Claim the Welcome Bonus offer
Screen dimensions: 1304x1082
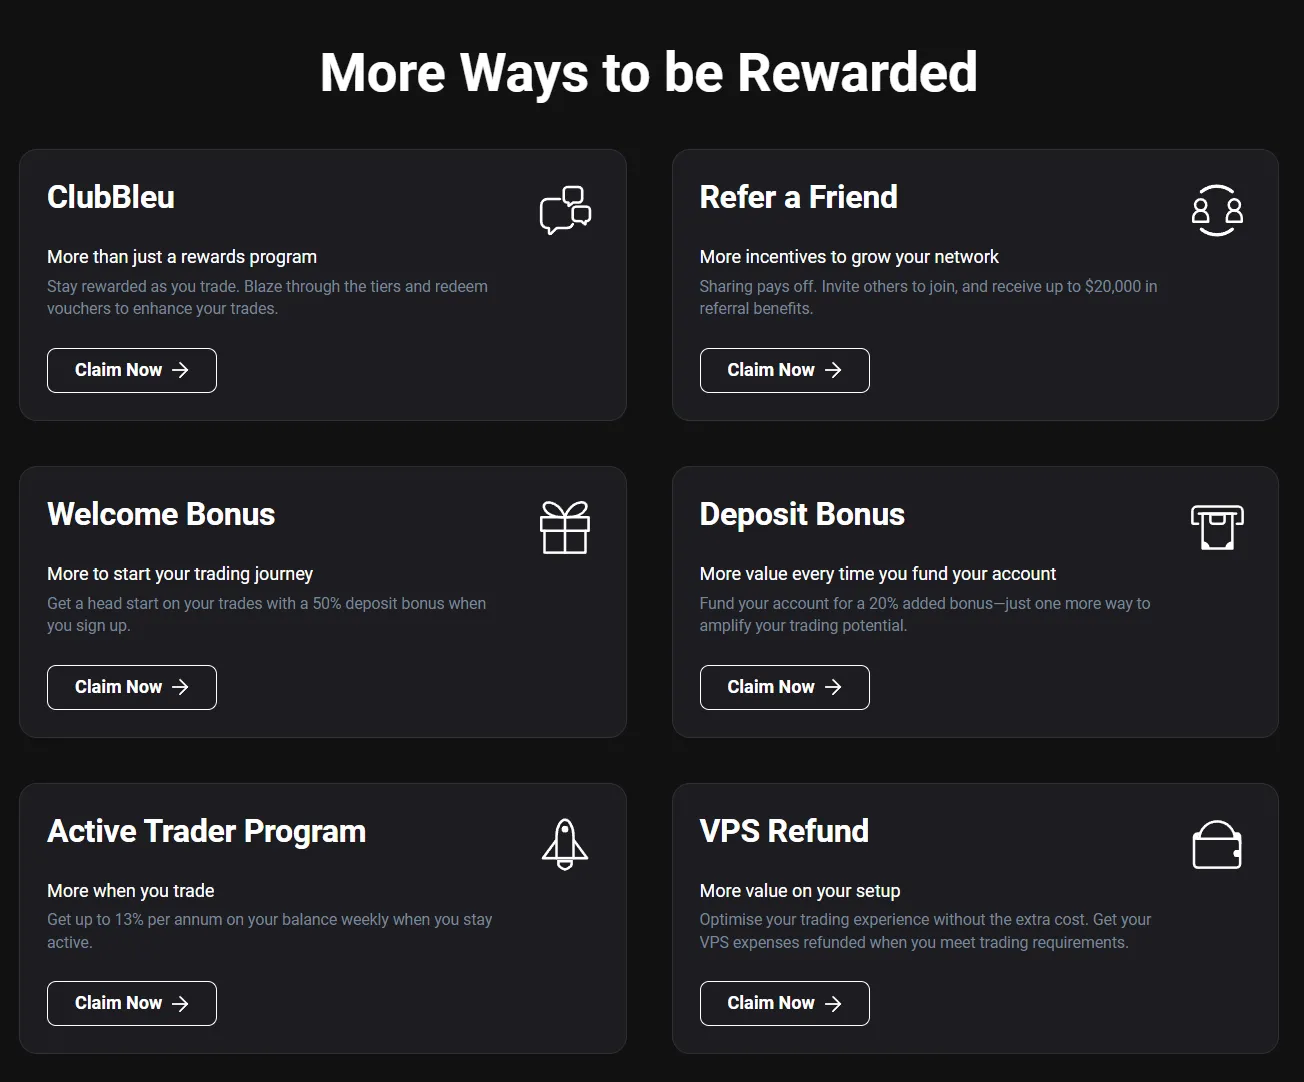pyautogui.click(x=132, y=687)
